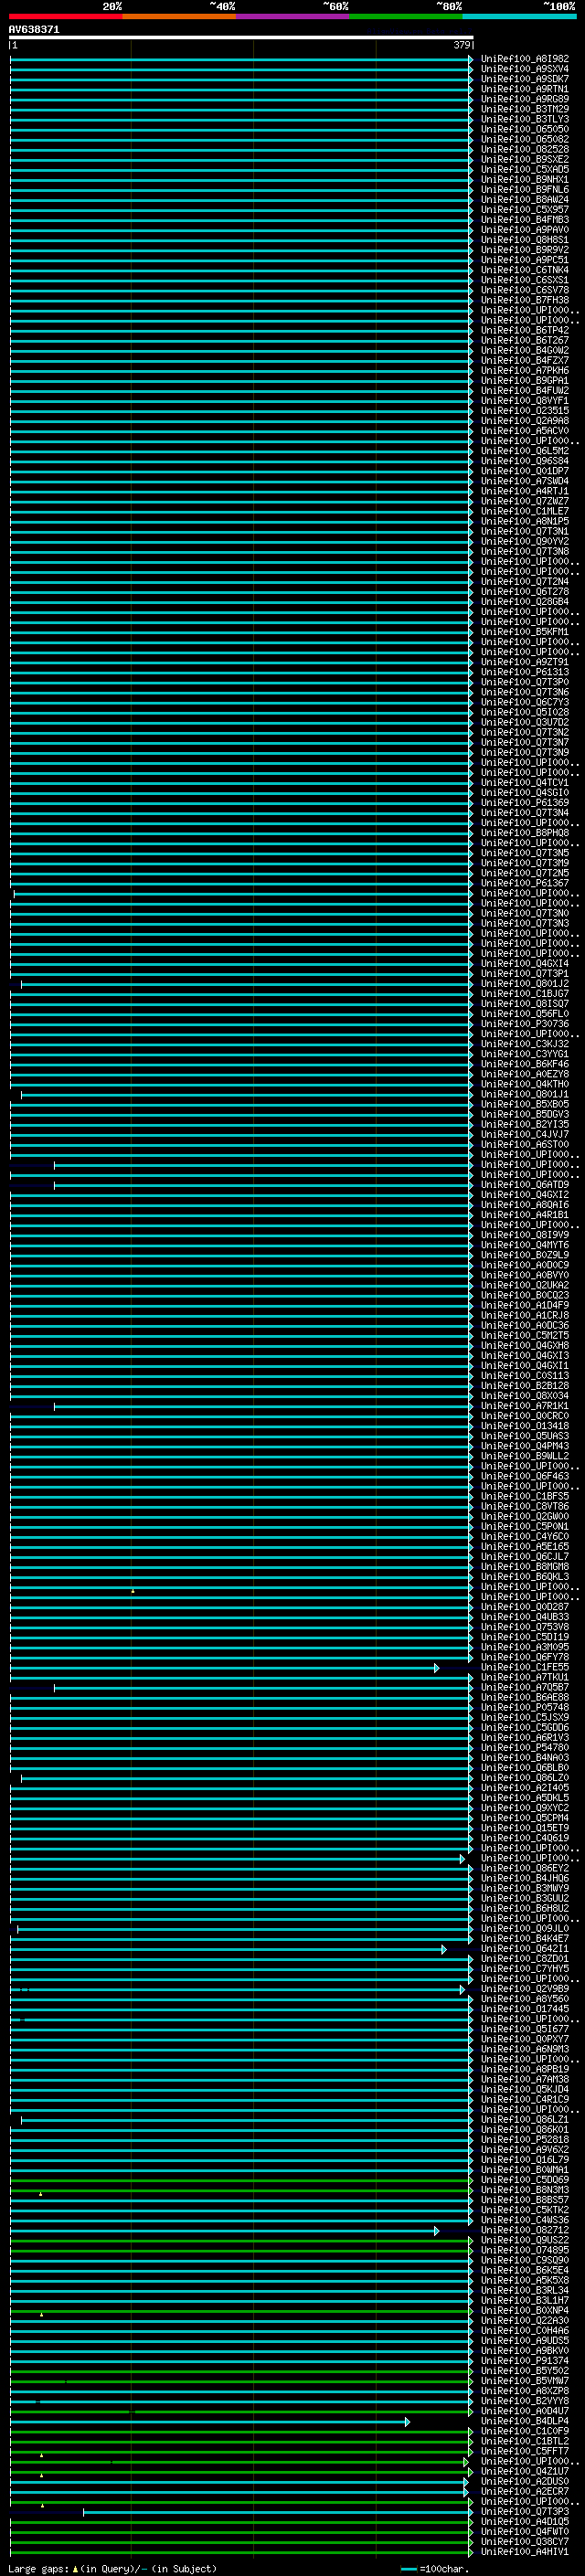Select the UniRef100_B9SXE2 label
The height and width of the screenshot is (2576, 585).
pos(524,159)
